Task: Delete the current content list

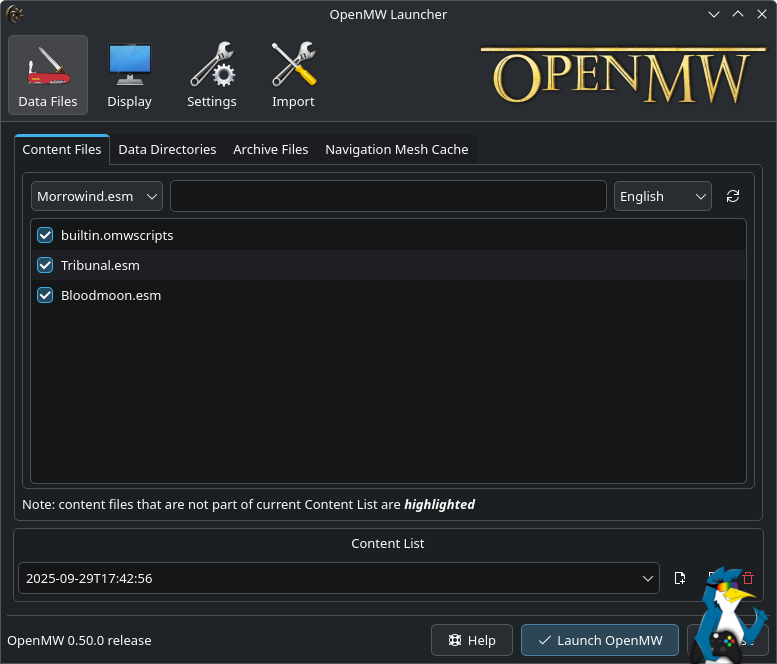Action: click(x=748, y=578)
